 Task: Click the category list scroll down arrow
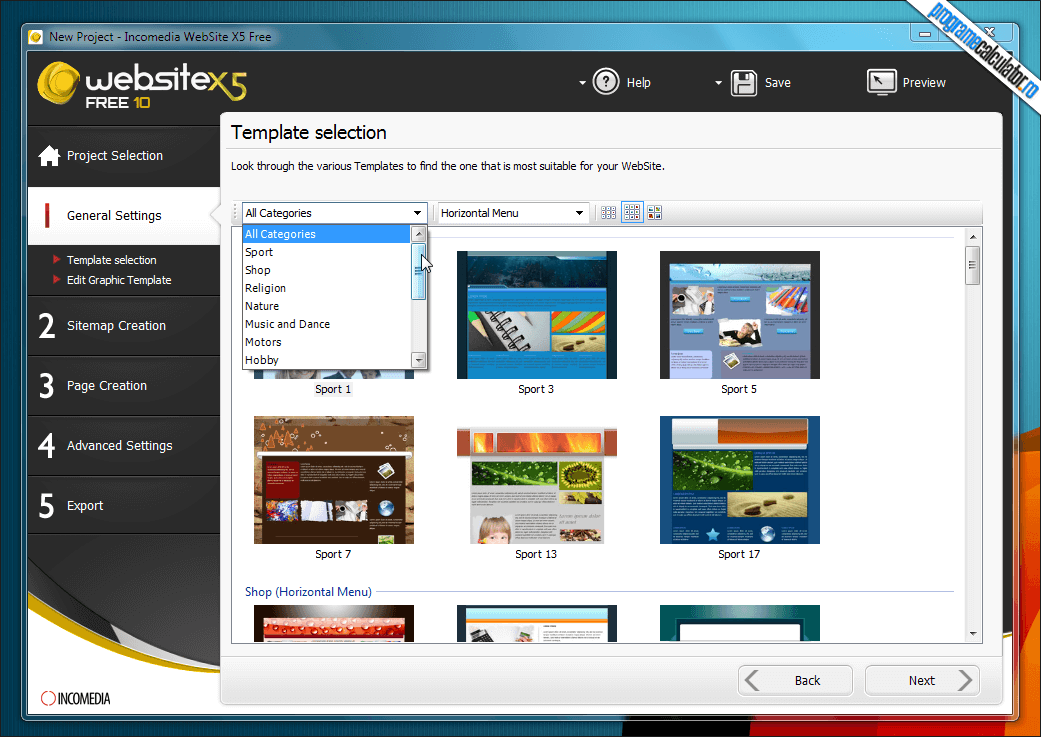418,360
